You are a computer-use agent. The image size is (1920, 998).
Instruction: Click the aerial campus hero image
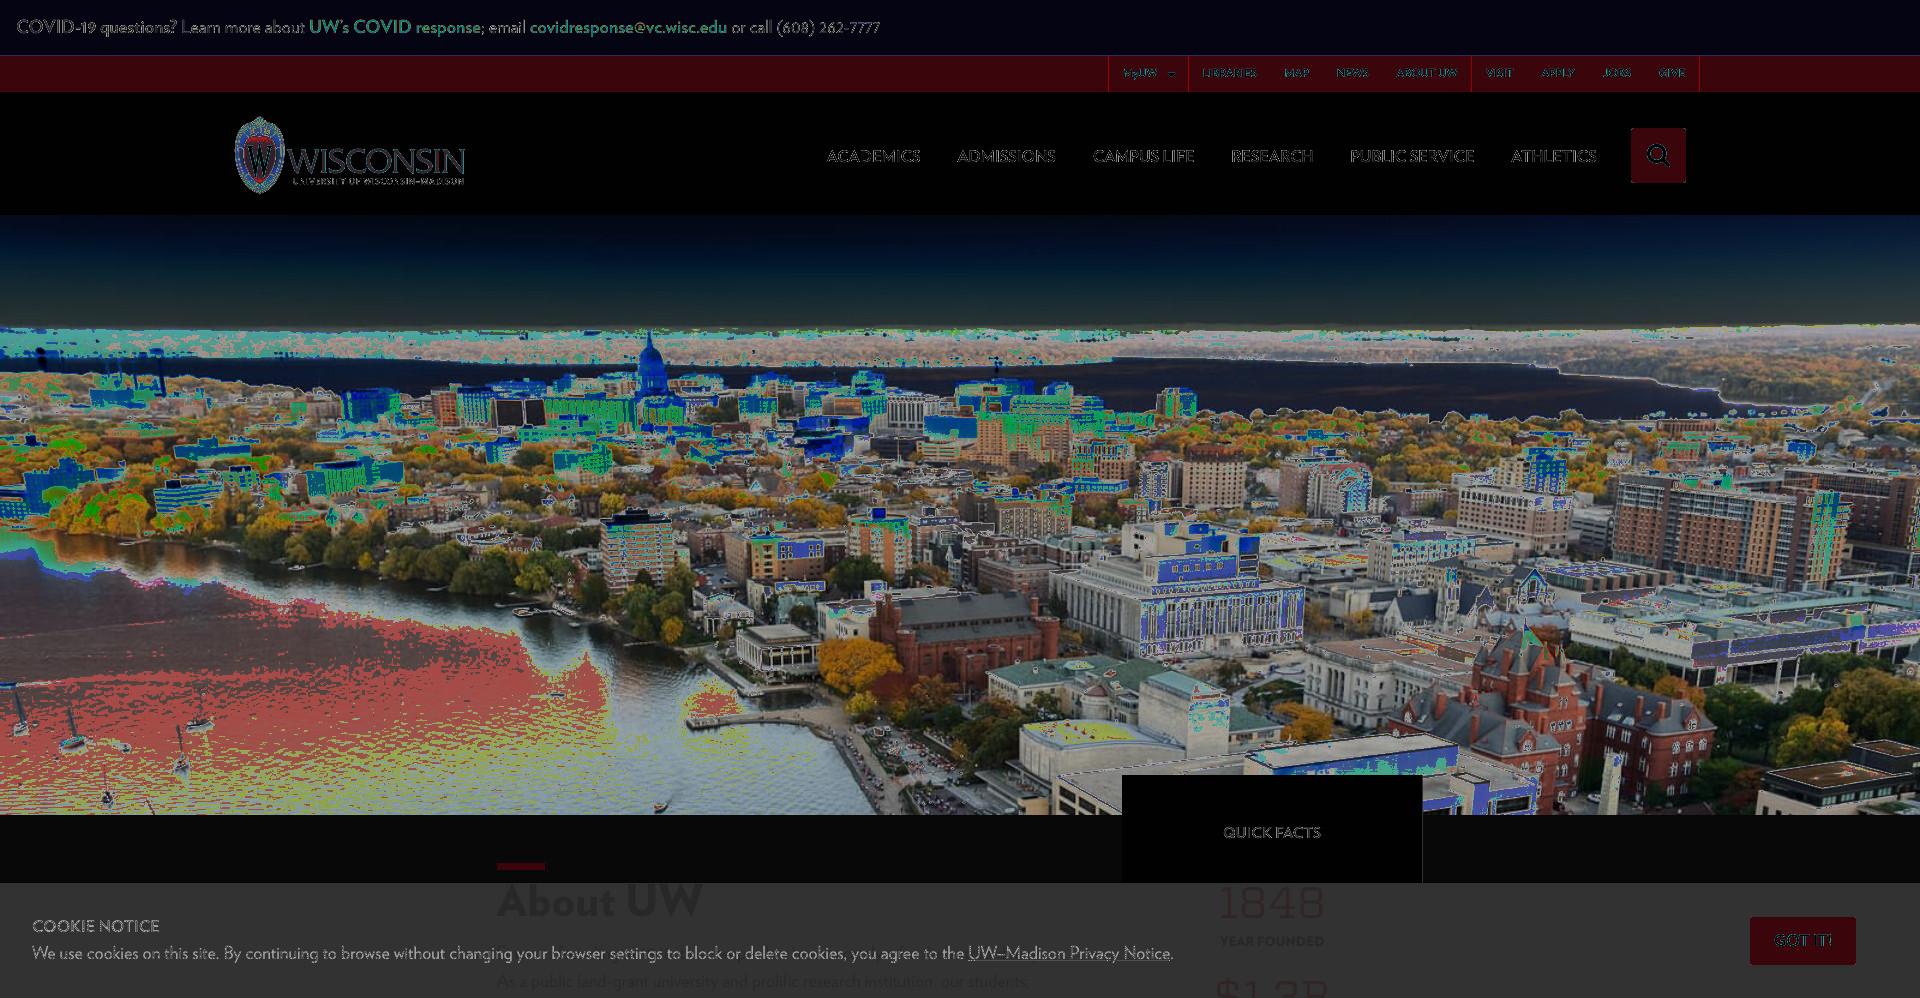pos(960,515)
